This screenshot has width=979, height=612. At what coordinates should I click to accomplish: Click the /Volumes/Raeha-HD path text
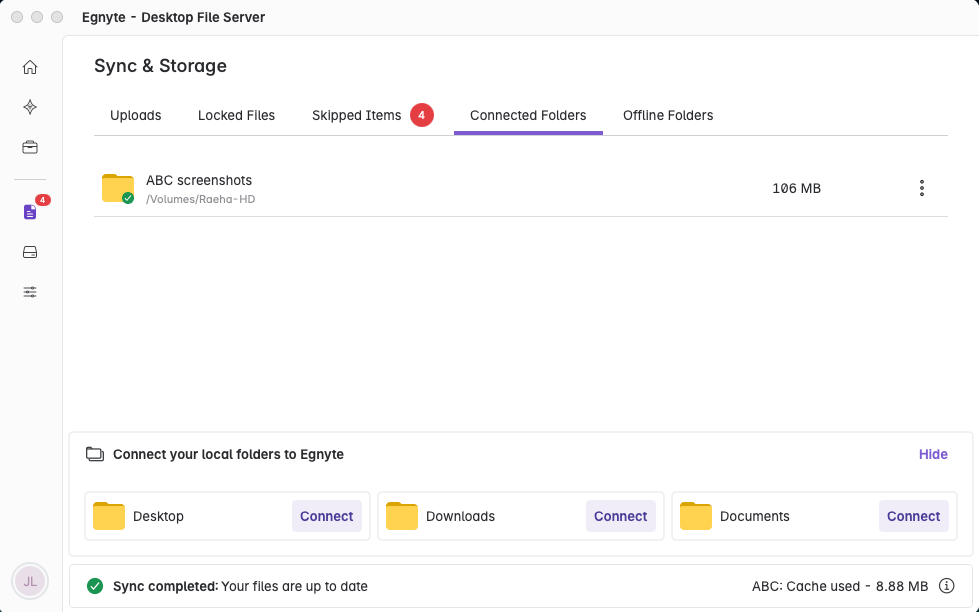pos(200,199)
